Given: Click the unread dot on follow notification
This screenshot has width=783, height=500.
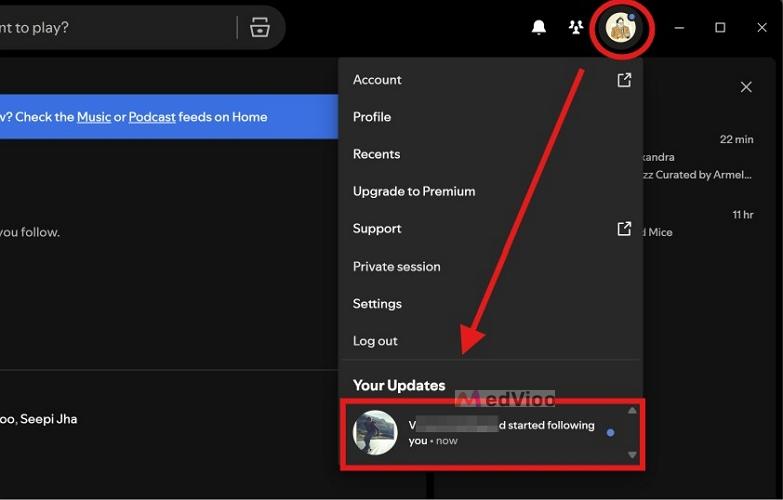Looking at the screenshot, I should coord(610,433).
